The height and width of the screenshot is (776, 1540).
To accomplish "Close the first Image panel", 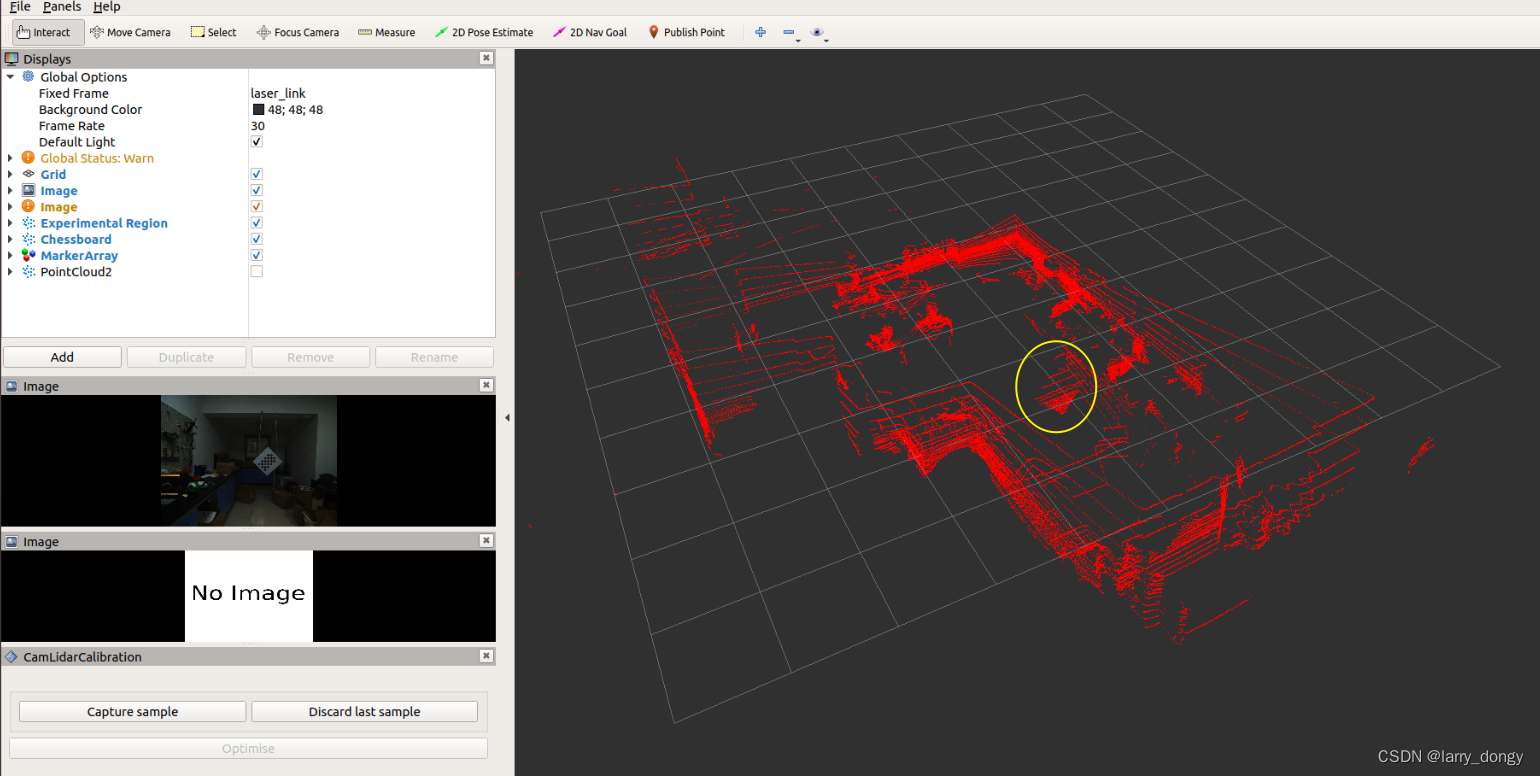I will (x=486, y=385).
